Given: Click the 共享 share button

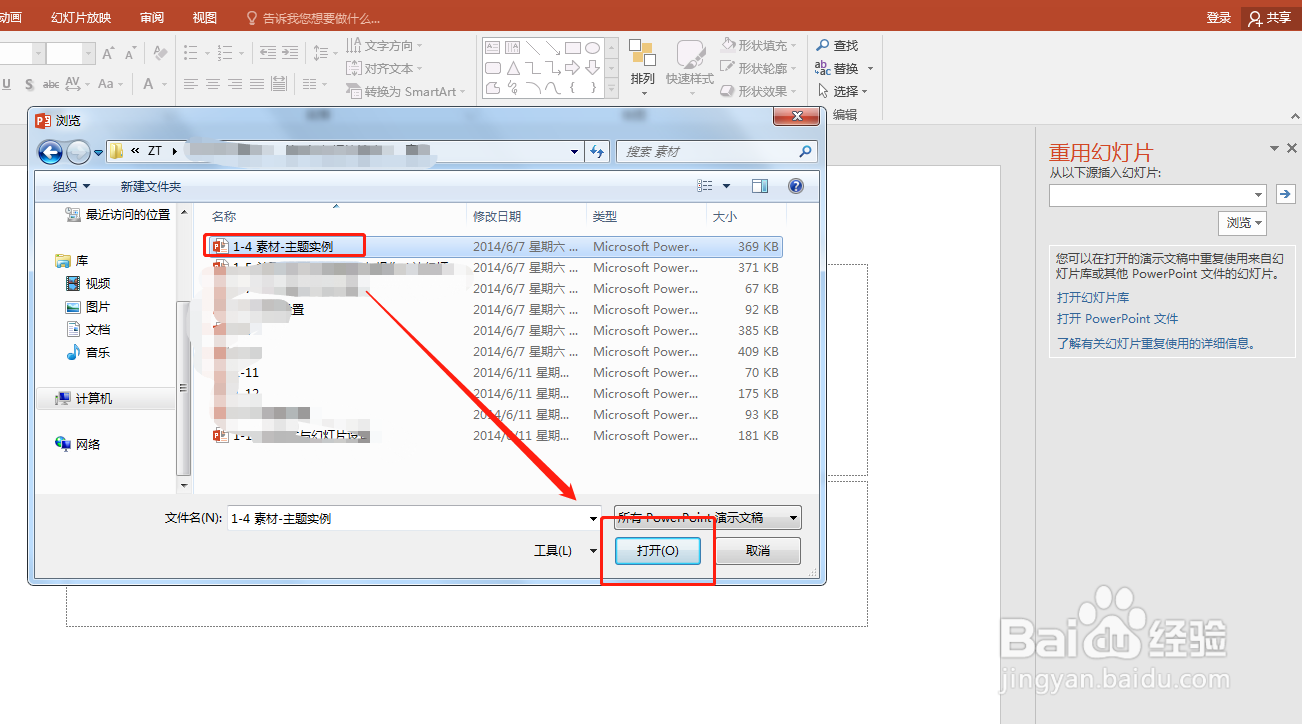Looking at the screenshot, I should coord(1269,18).
